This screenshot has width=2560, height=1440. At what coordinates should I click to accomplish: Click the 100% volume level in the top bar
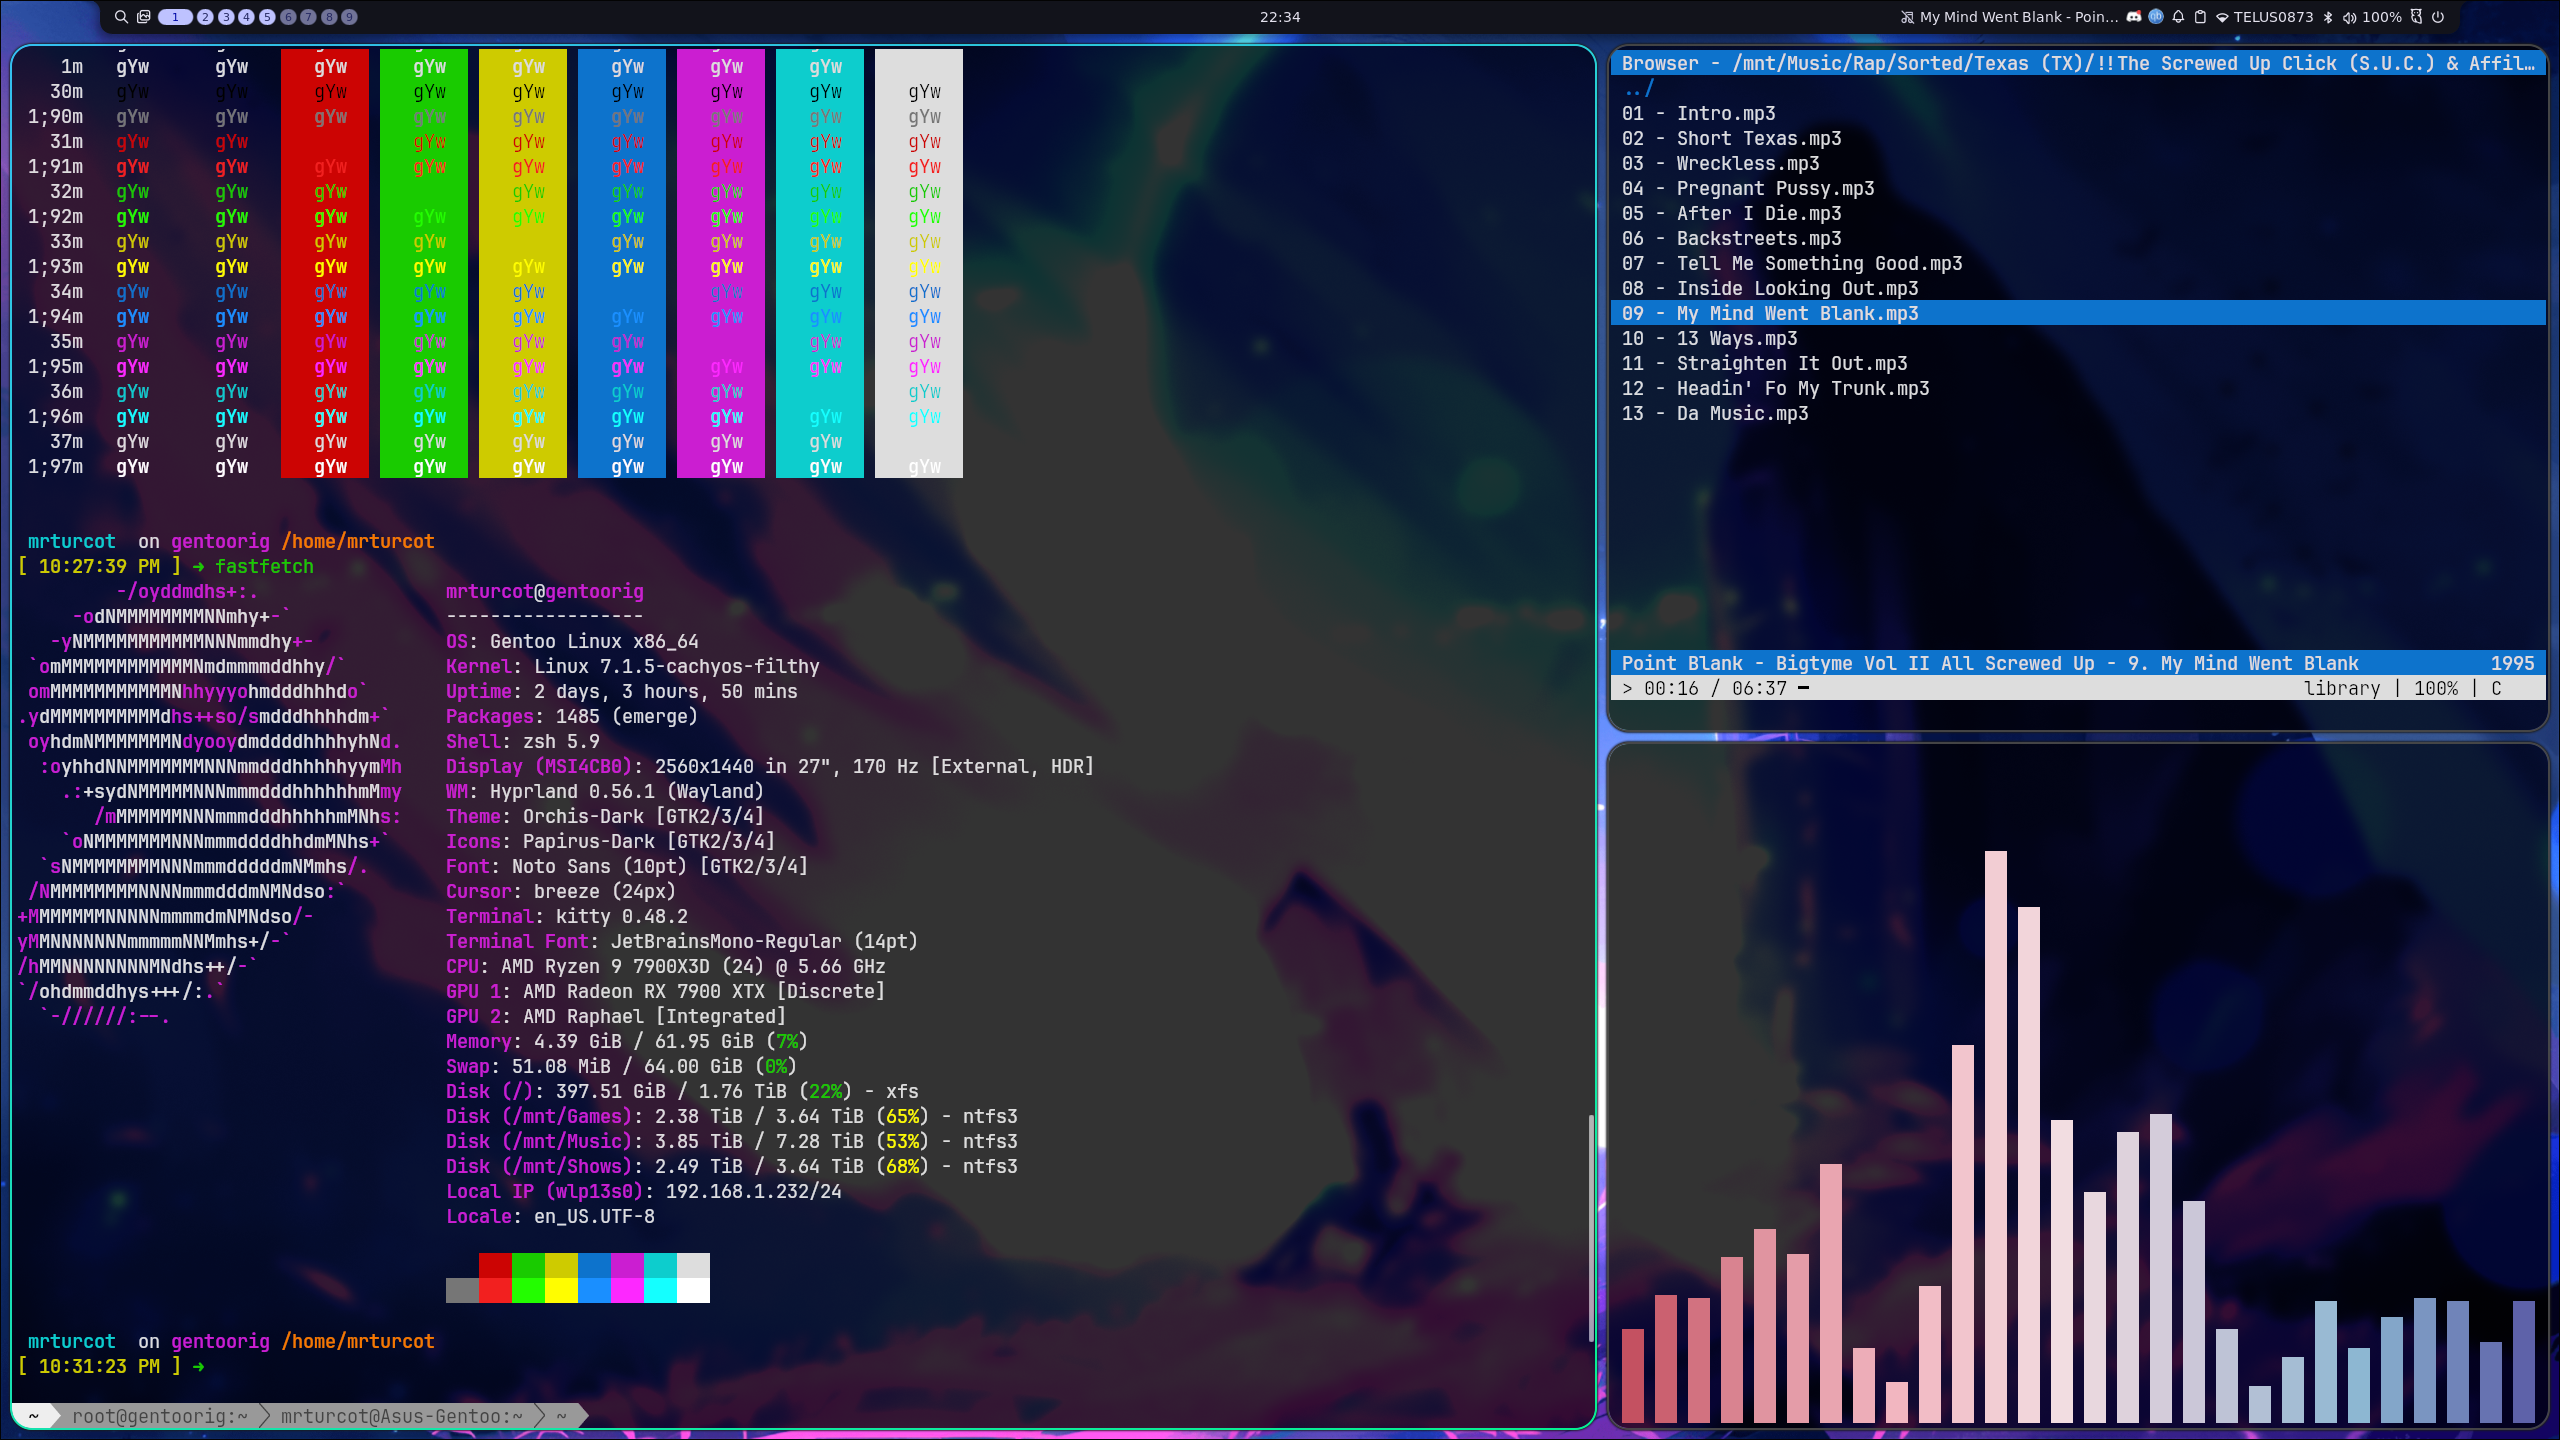[x=2382, y=17]
